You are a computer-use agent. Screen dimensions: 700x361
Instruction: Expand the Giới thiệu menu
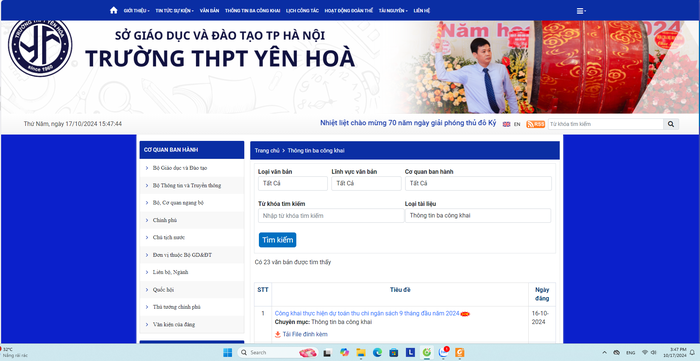click(136, 11)
